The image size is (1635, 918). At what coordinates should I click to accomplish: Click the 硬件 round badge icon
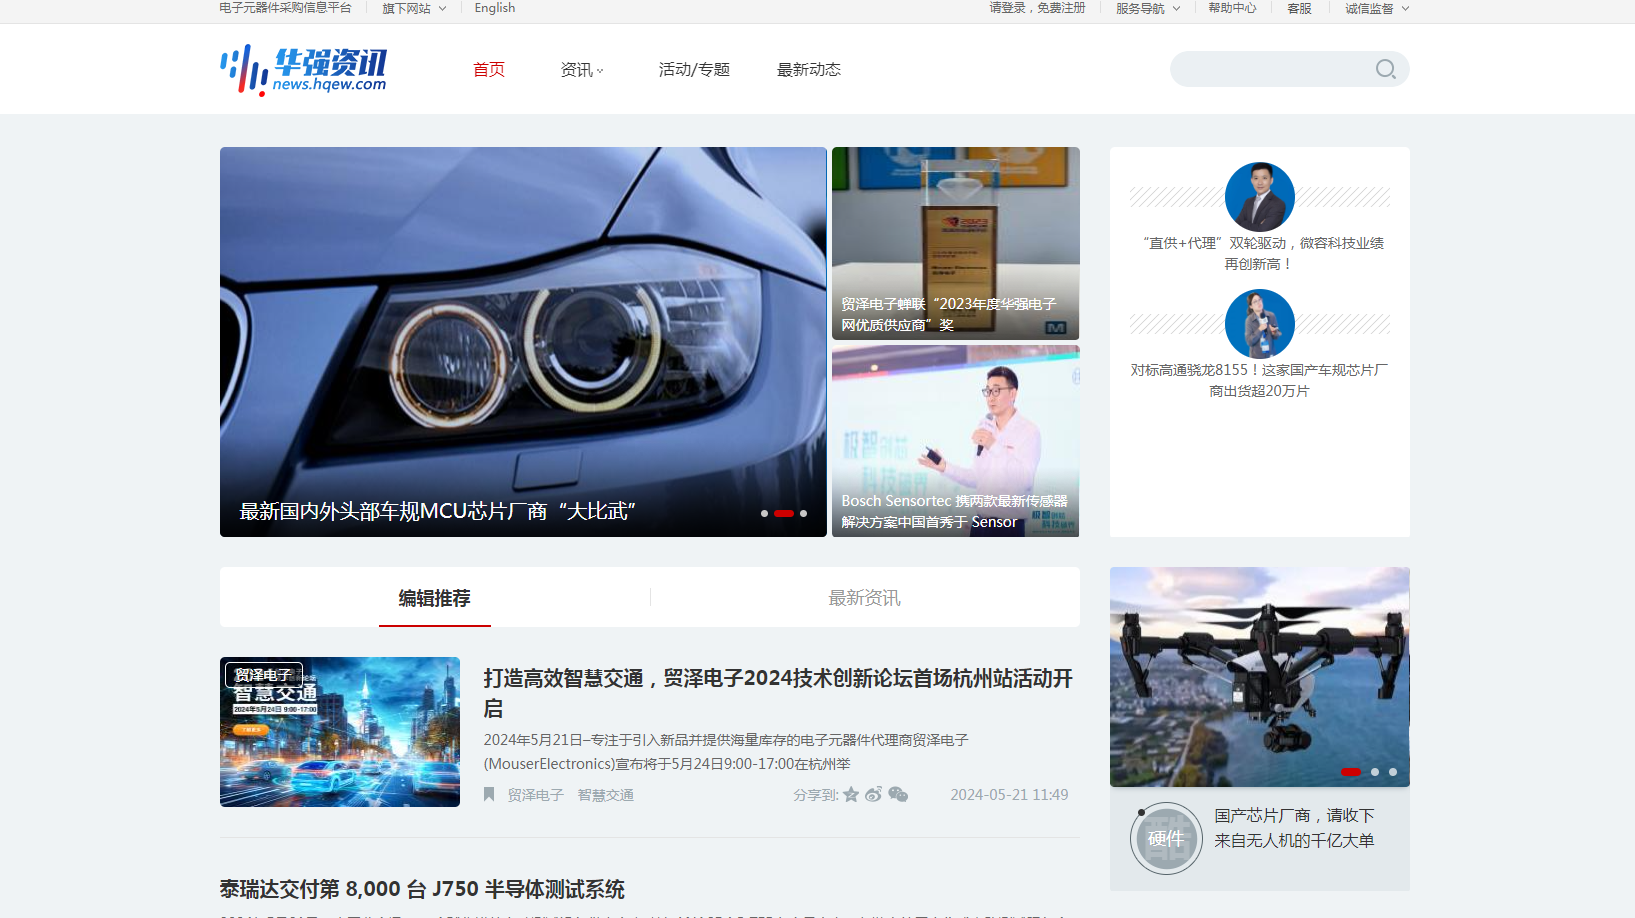(x=1166, y=838)
